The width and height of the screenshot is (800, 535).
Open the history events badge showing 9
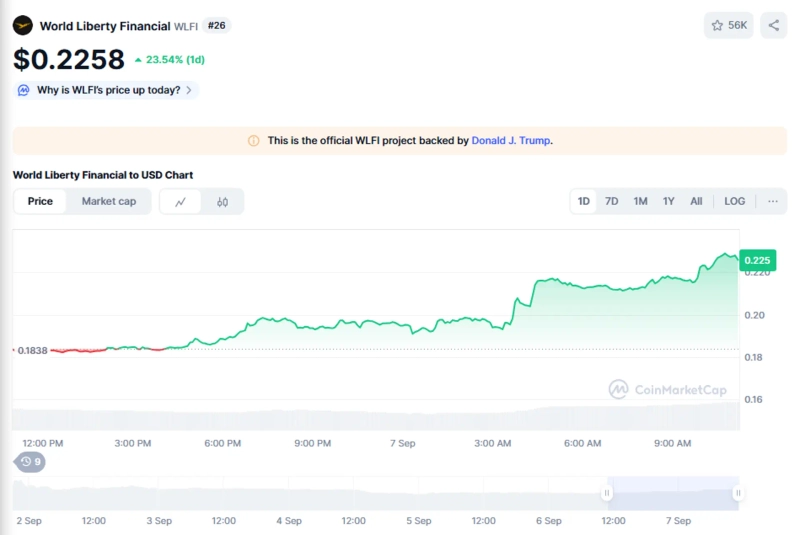29,462
